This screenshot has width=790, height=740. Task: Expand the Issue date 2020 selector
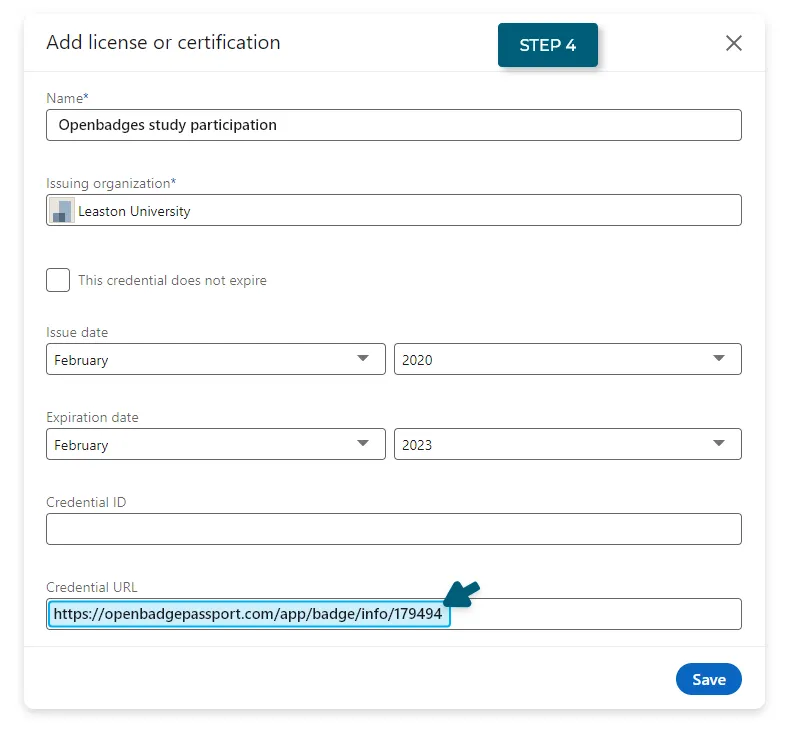click(x=568, y=359)
